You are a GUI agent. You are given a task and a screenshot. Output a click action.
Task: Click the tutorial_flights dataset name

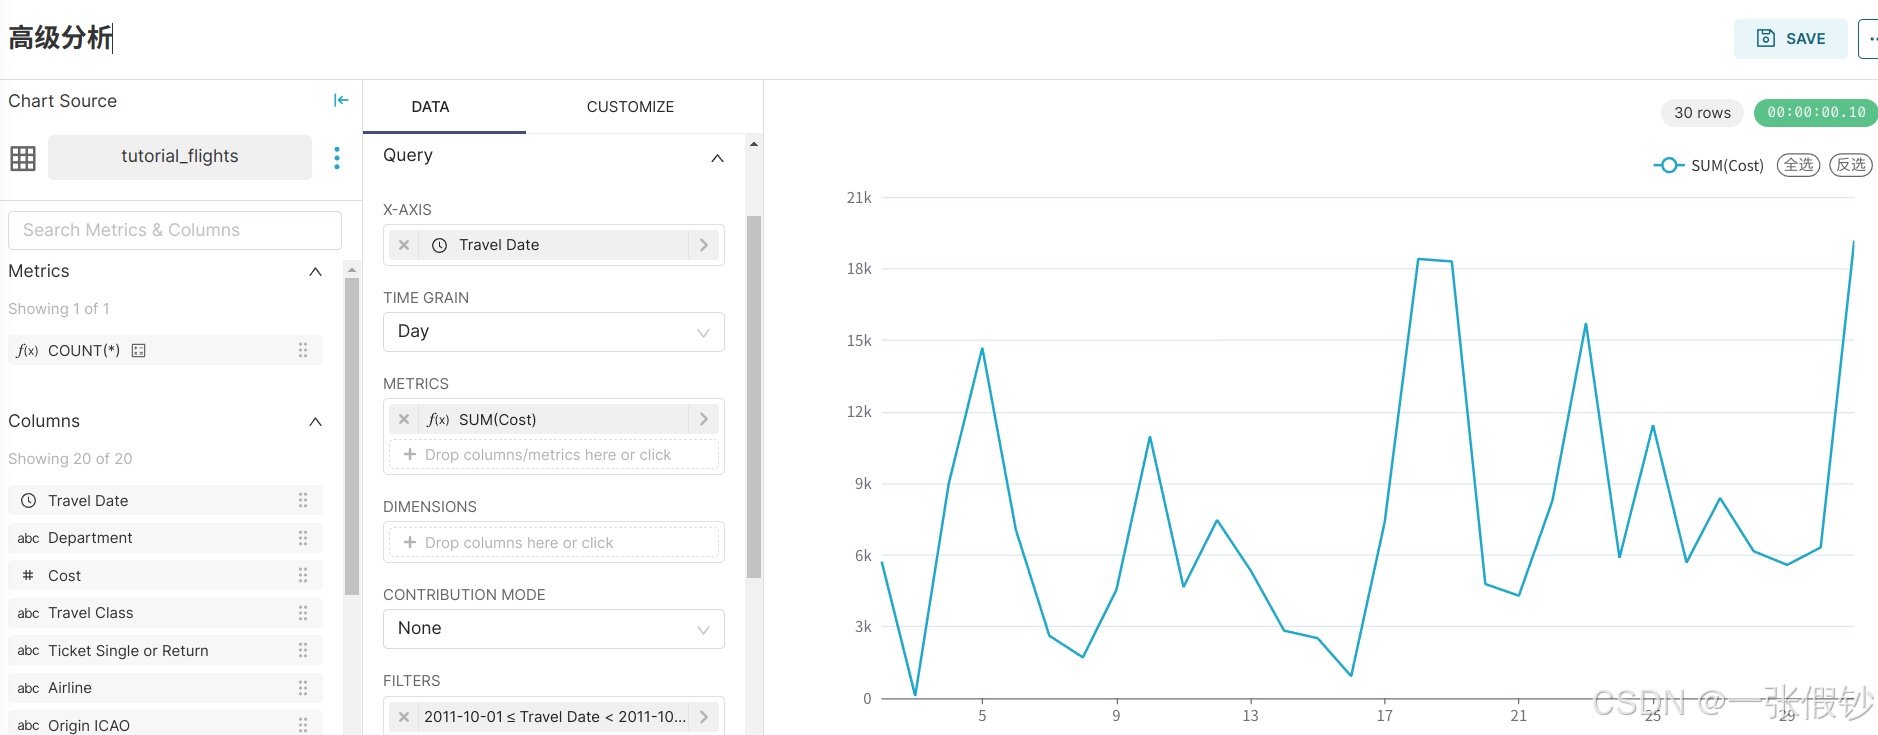coord(180,157)
